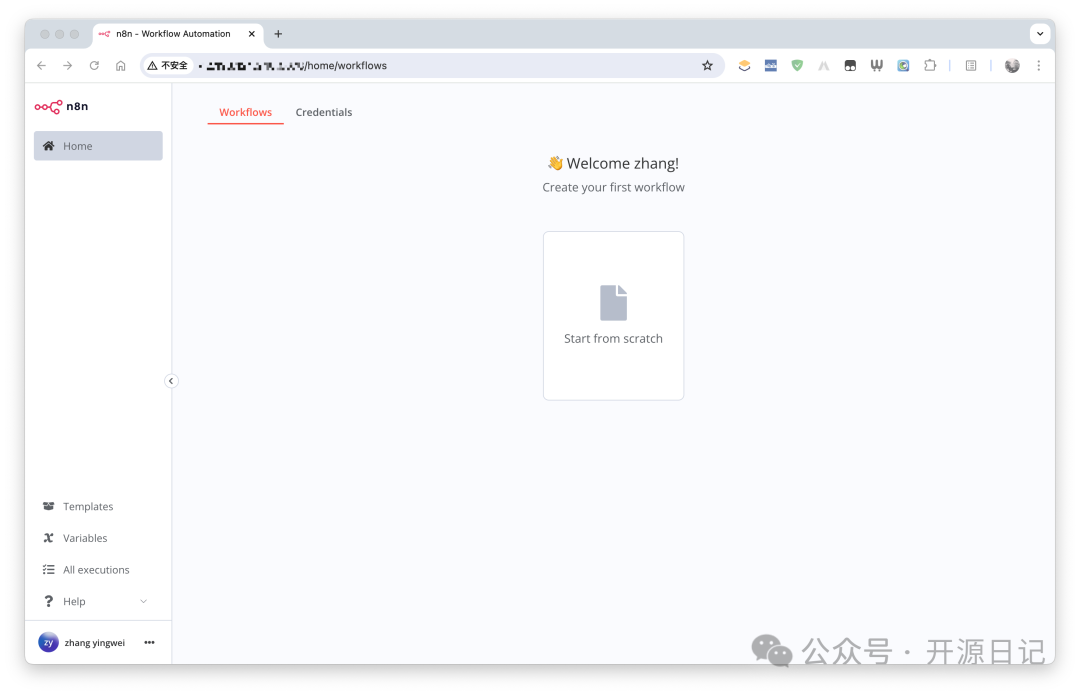Reload the page in browser
Screen dimensions: 1080x695
click(94, 66)
